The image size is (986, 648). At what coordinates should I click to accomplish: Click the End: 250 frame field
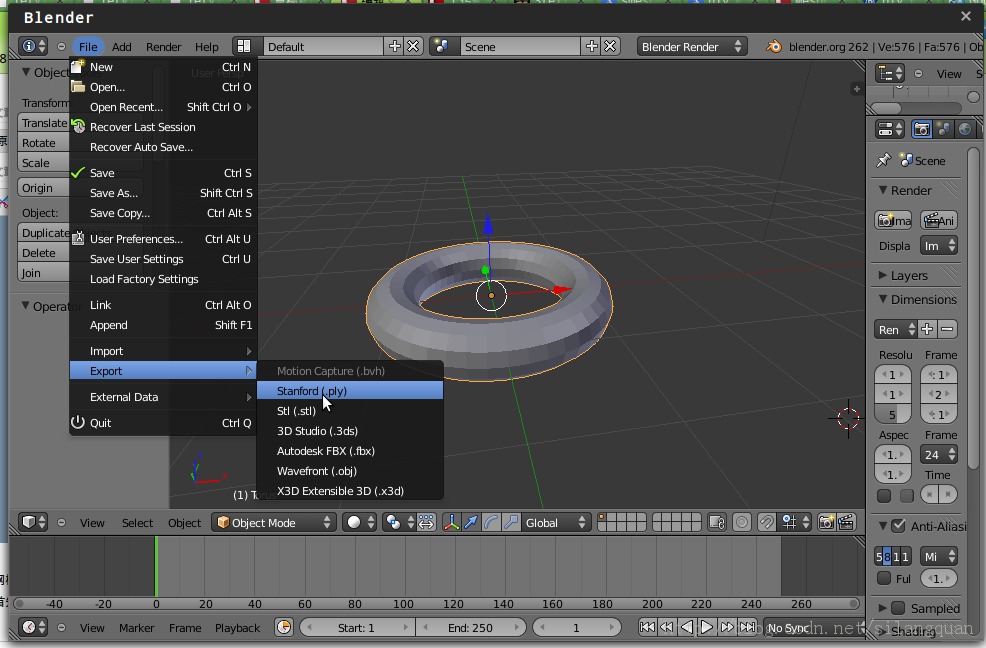point(470,628)
